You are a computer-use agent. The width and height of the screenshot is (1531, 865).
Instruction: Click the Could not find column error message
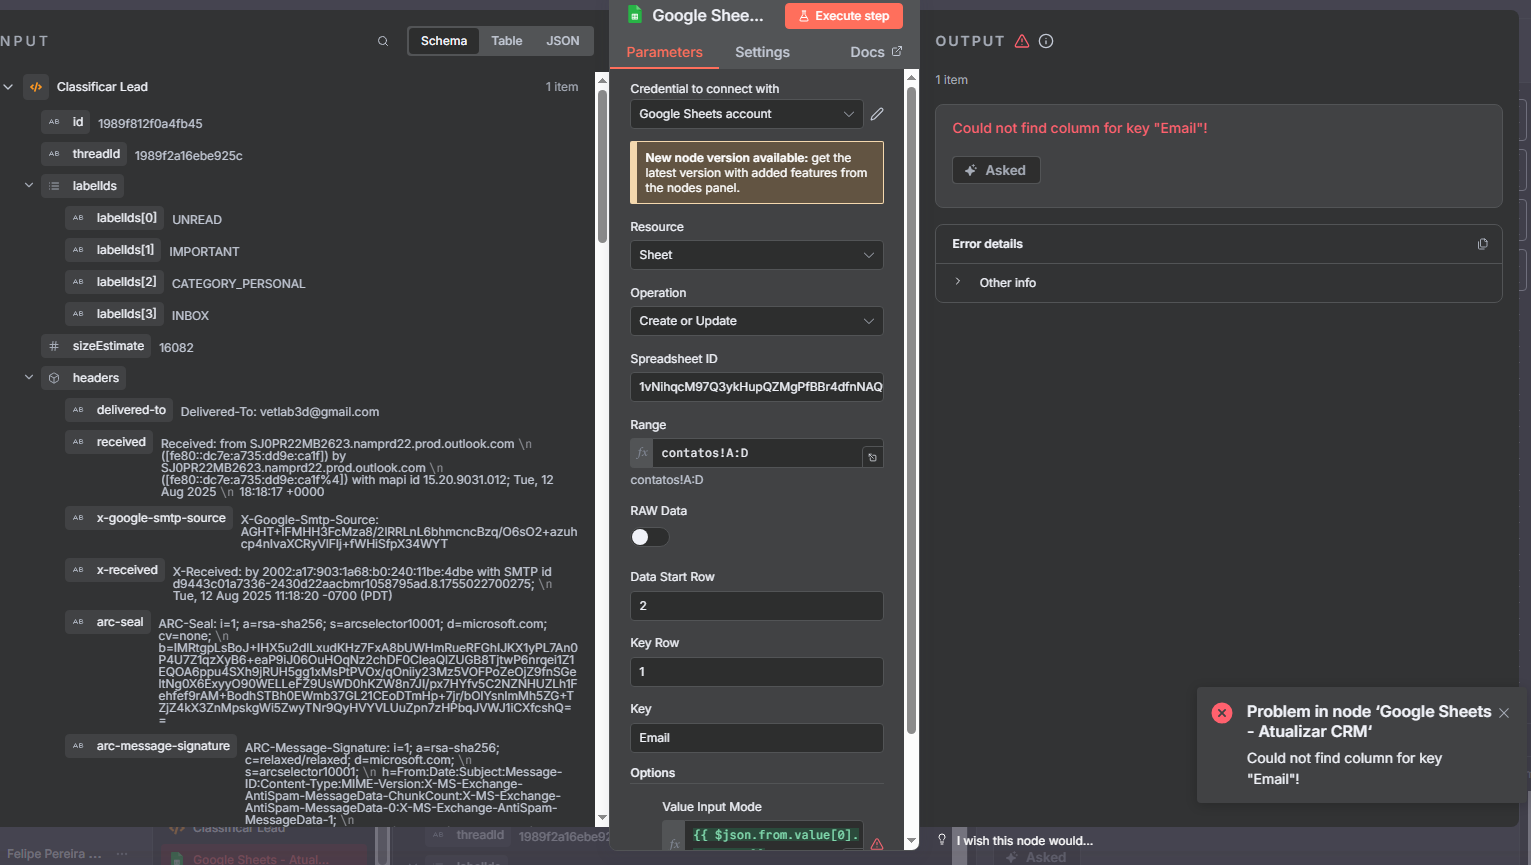coord(1080,128)
